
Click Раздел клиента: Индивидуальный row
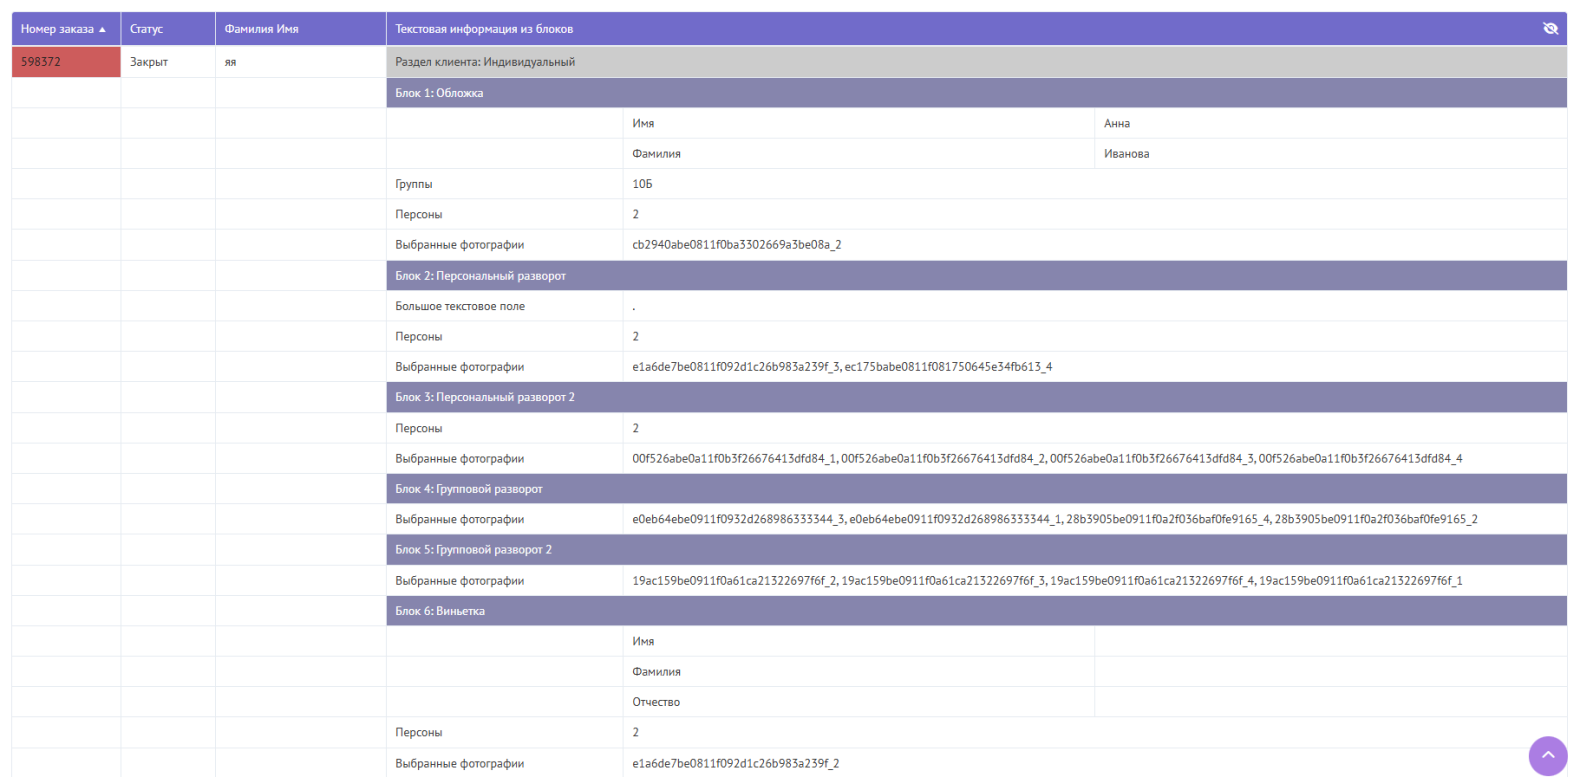pyautogui.click(x=485, y=62)
